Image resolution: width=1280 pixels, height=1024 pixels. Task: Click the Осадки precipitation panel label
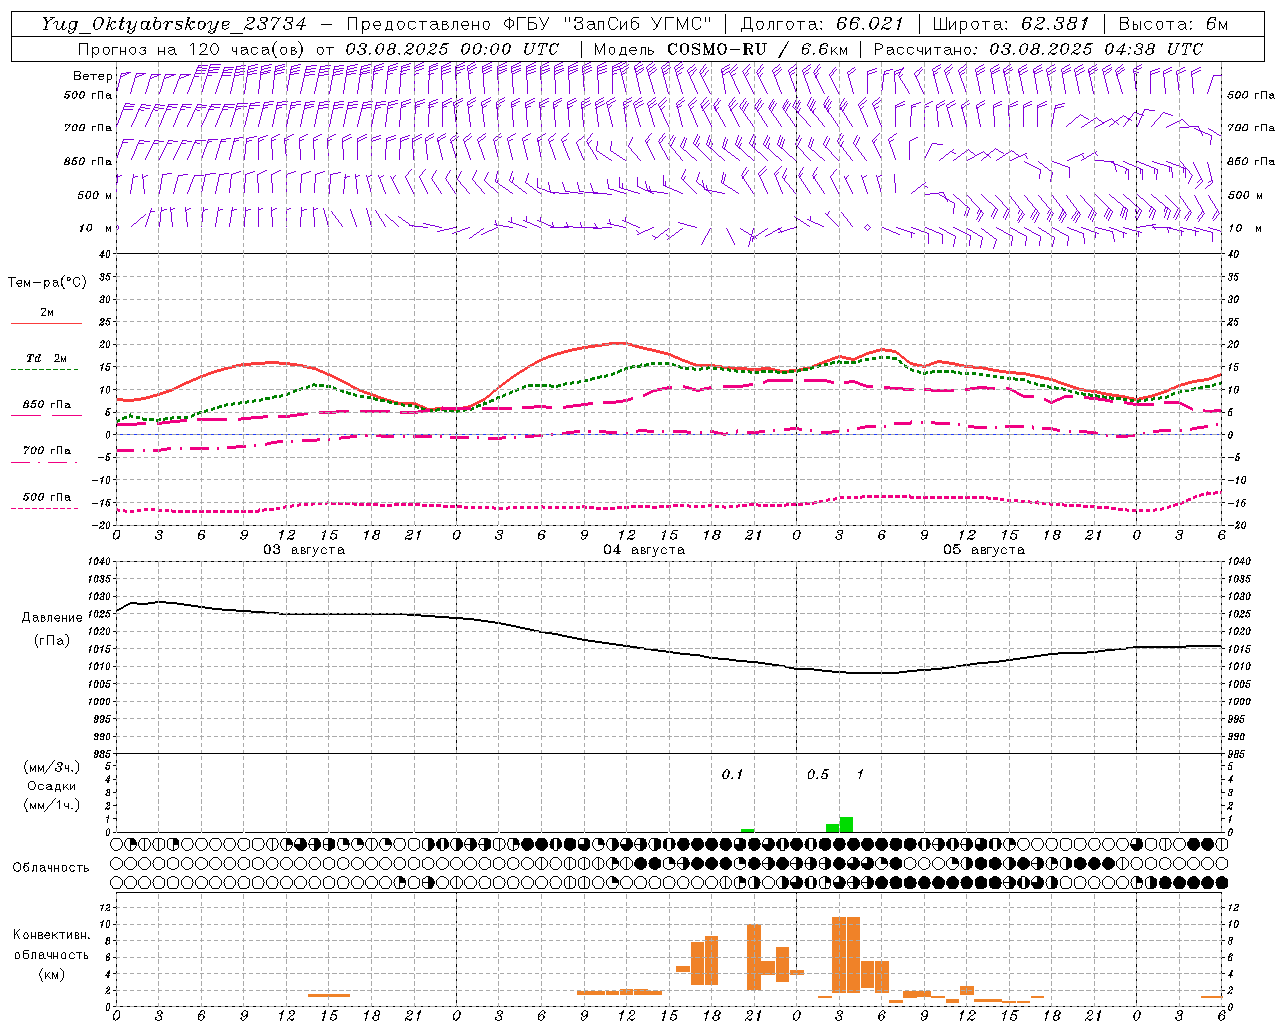point(52,786)
